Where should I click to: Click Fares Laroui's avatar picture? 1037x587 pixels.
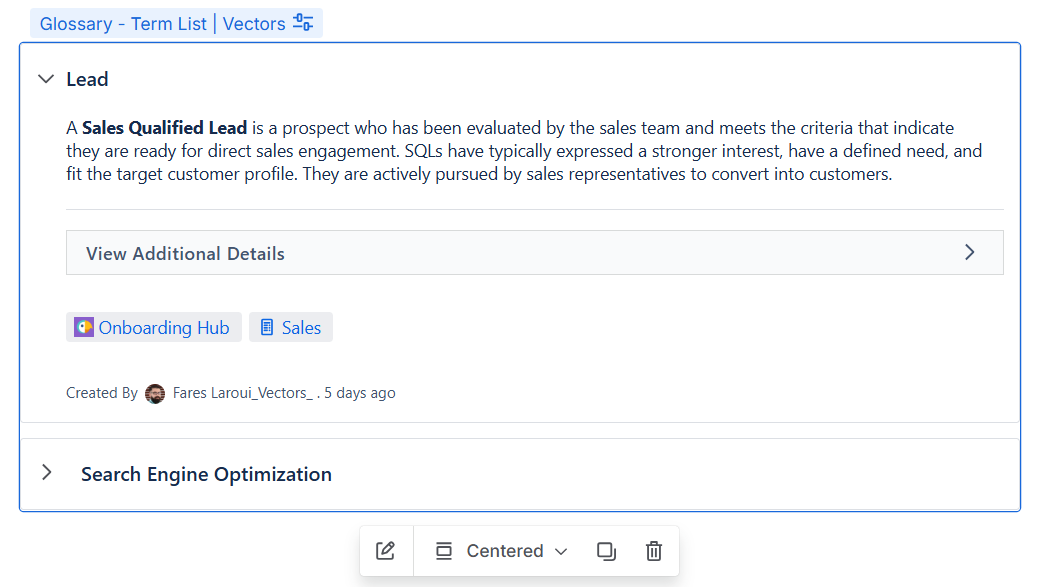pos(155,393)
